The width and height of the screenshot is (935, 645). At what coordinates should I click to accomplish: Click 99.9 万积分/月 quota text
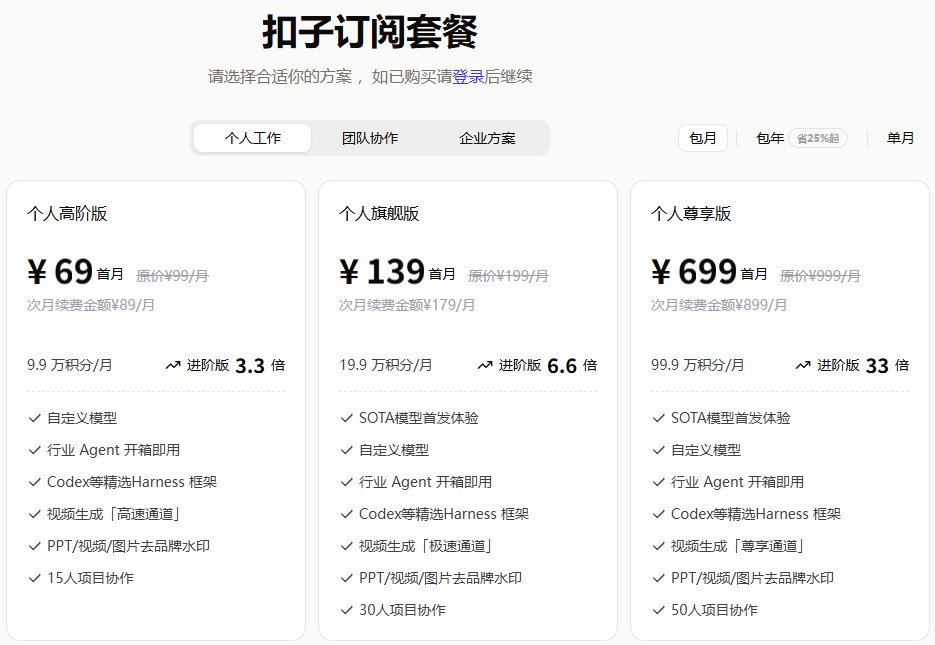[697, 364]
